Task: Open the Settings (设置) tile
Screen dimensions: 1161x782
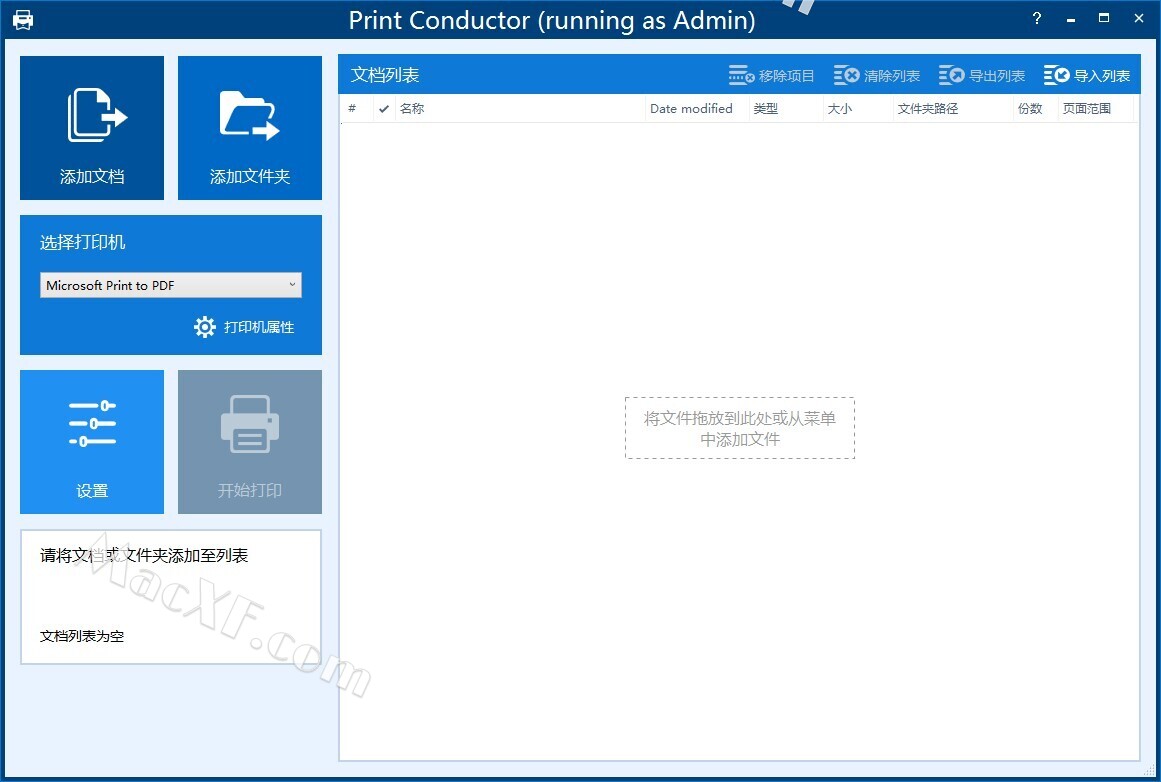Action: pyautogui.click(x=92, y=441)
